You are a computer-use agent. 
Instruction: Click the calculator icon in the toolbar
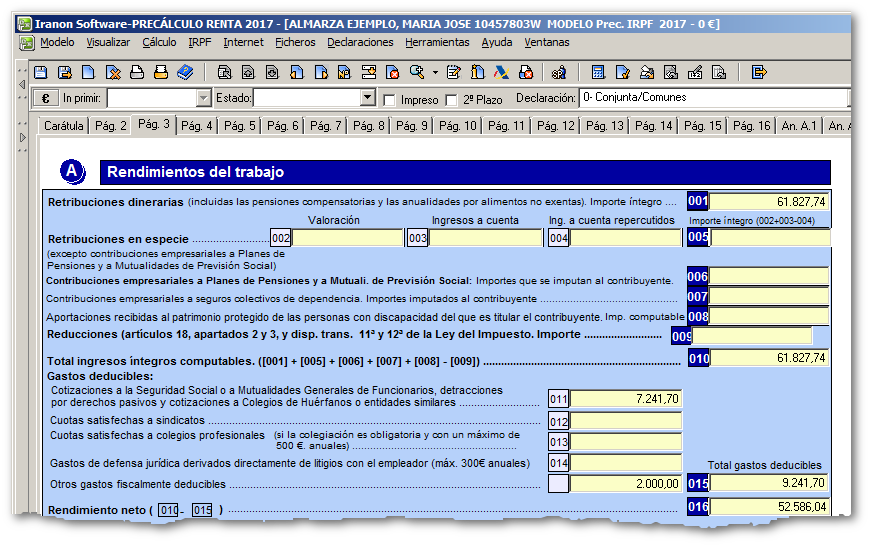[x=598, y=72]
